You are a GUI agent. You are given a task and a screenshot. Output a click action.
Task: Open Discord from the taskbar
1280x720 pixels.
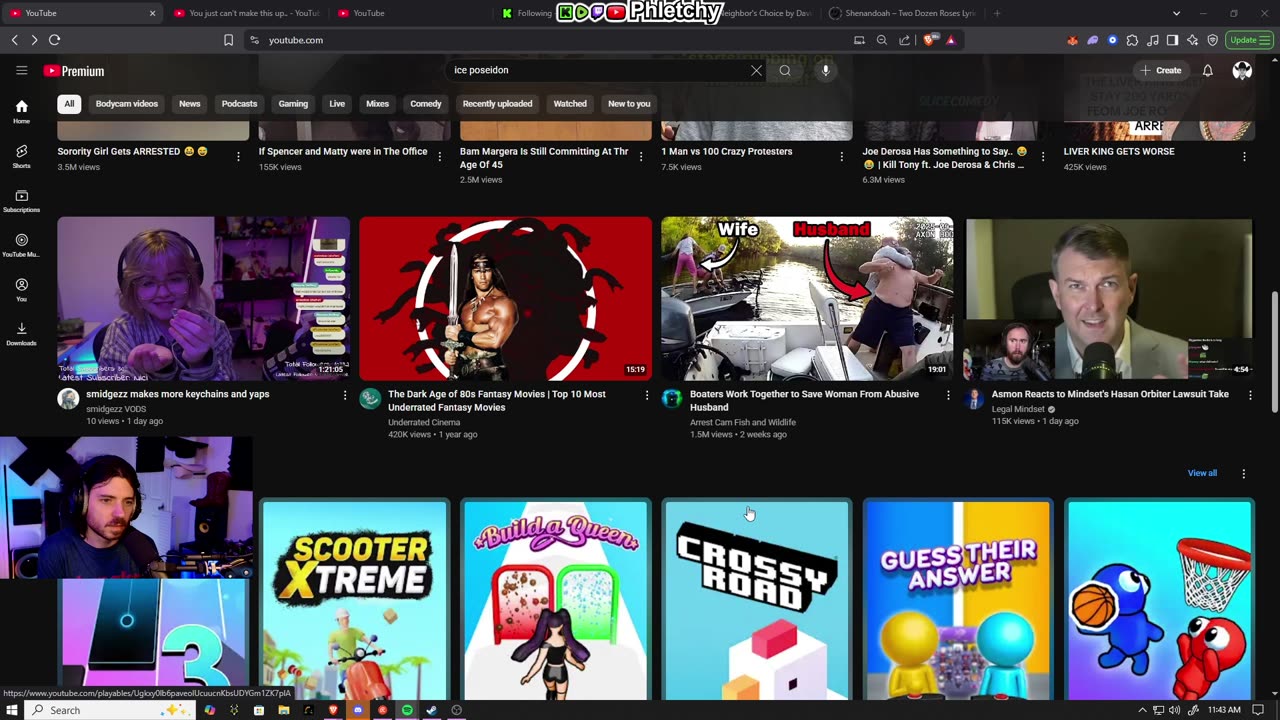tap(358, 710)
